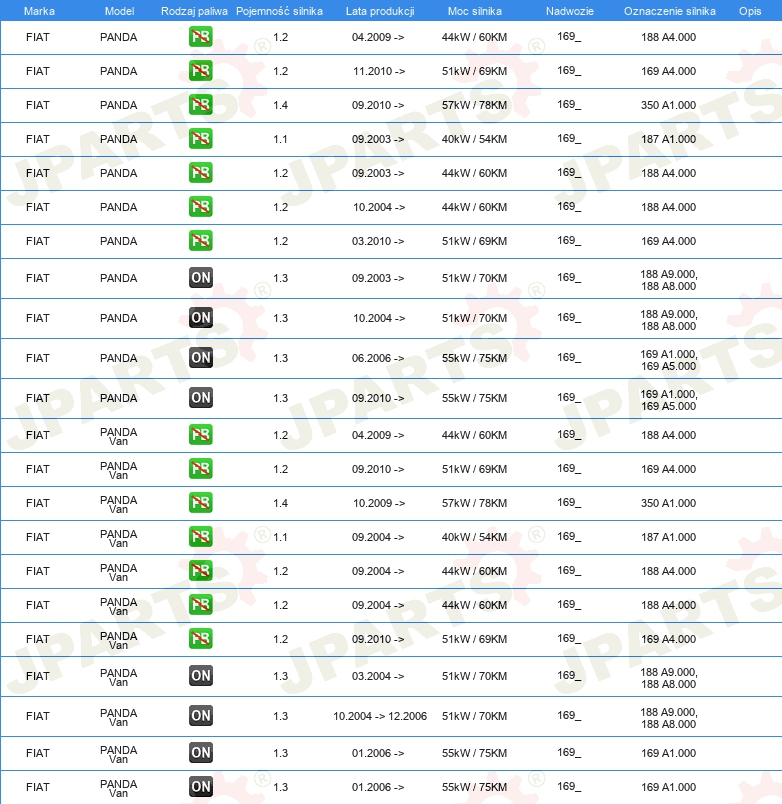782x804 pixels.
Task: Click date '04.2009 ->' in PANDA Van row
Action: (378, 435)
